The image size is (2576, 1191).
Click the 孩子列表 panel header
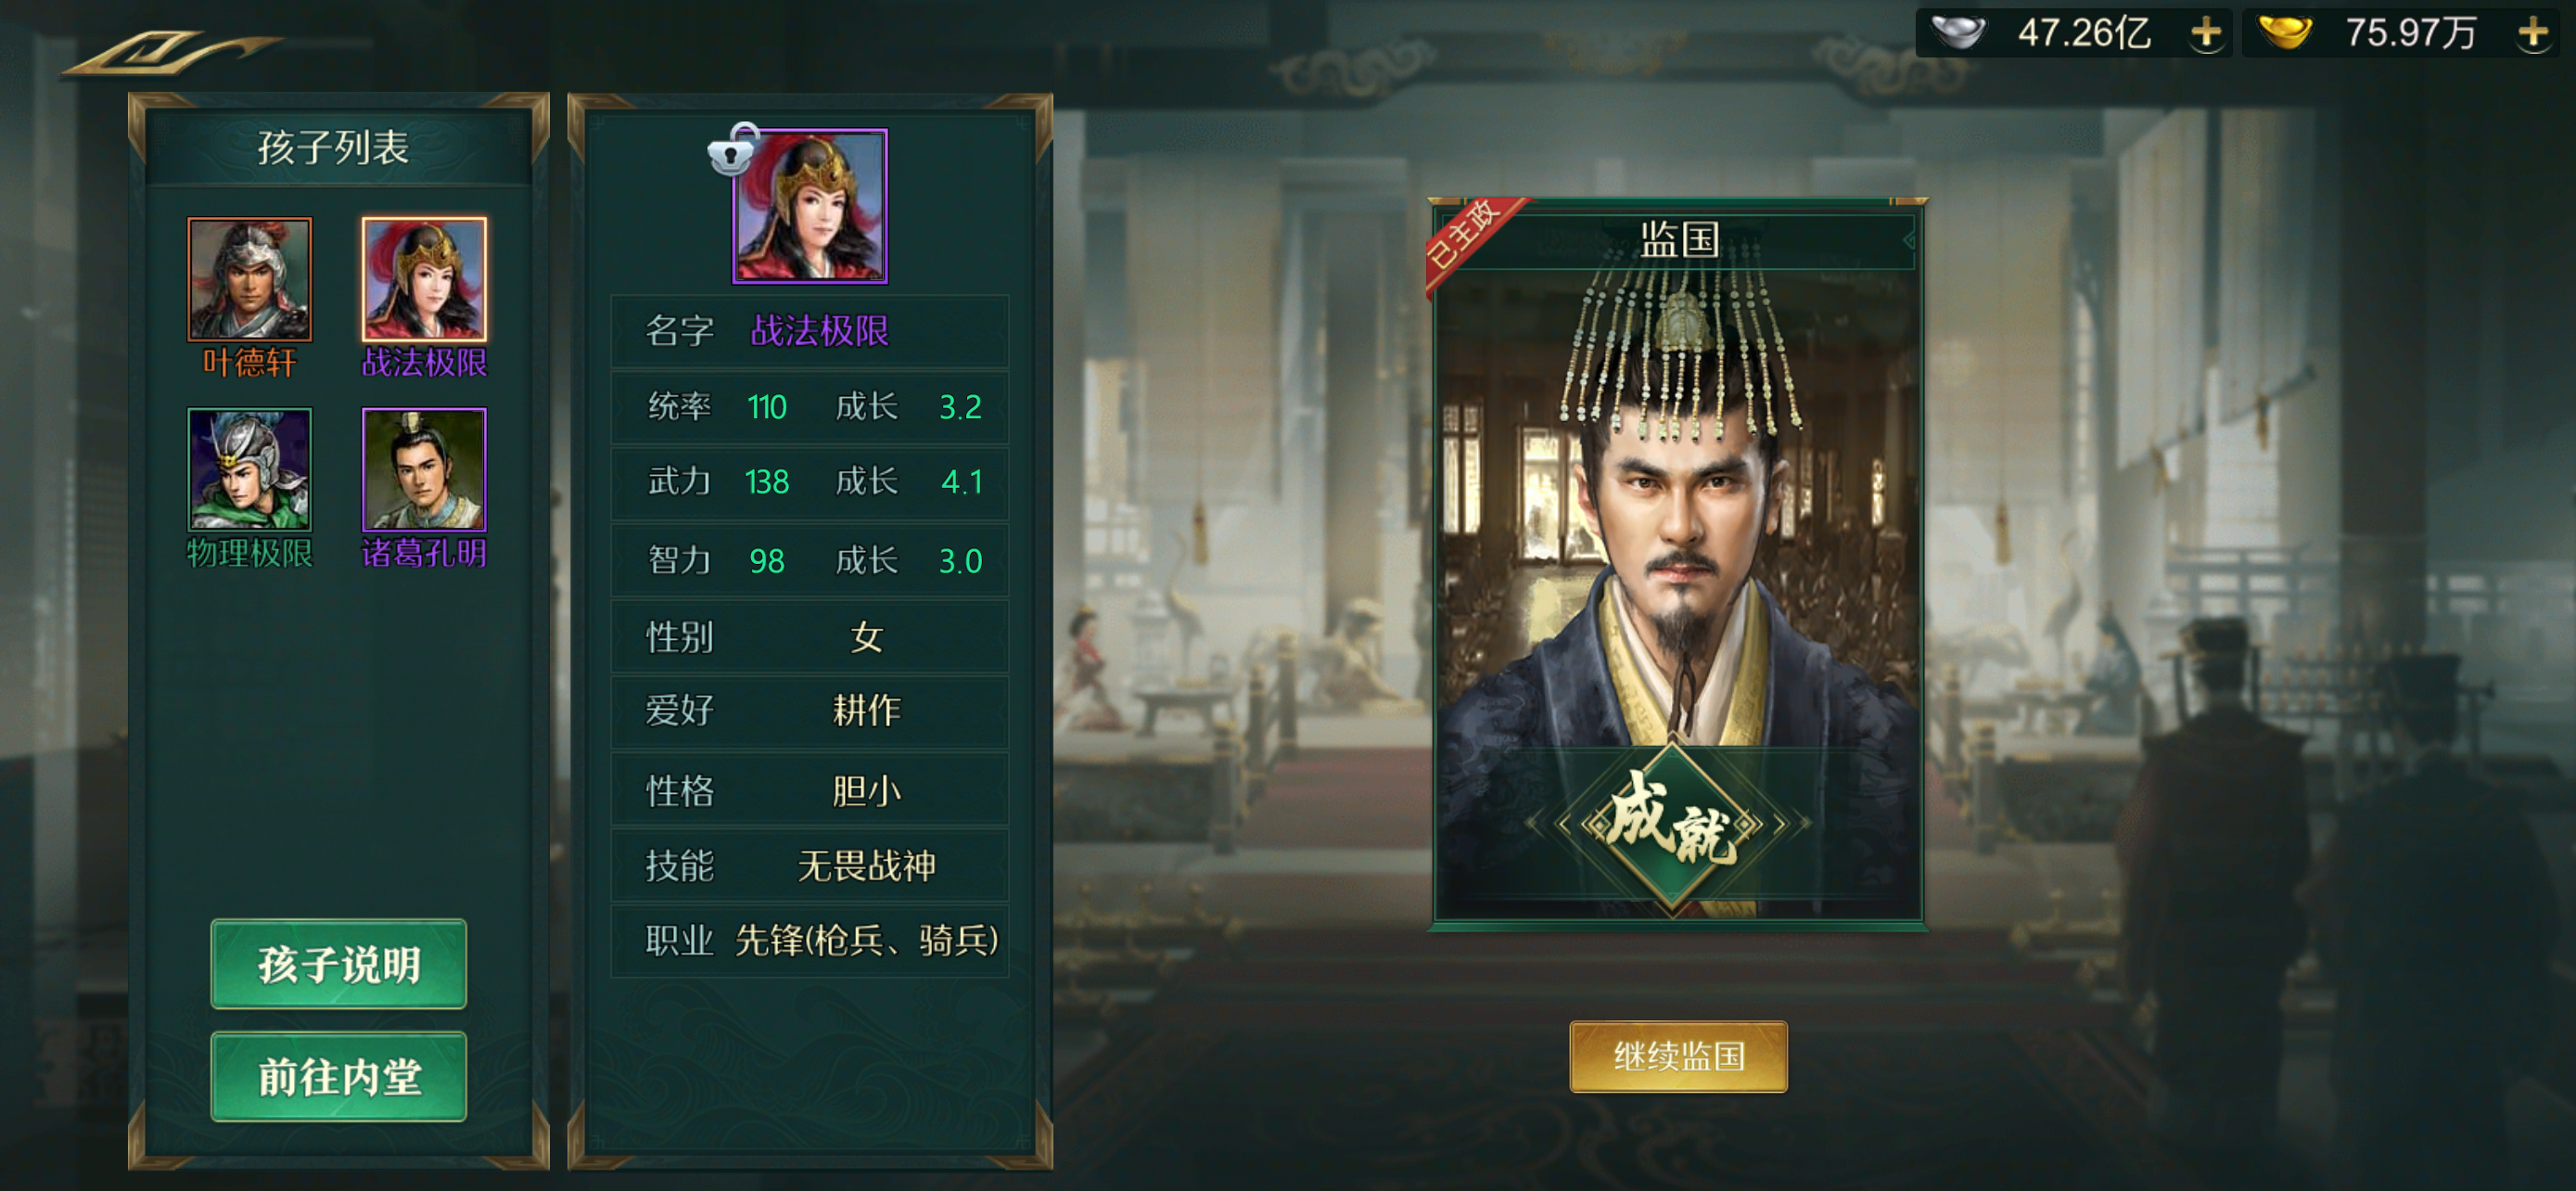tap(335, 148)
